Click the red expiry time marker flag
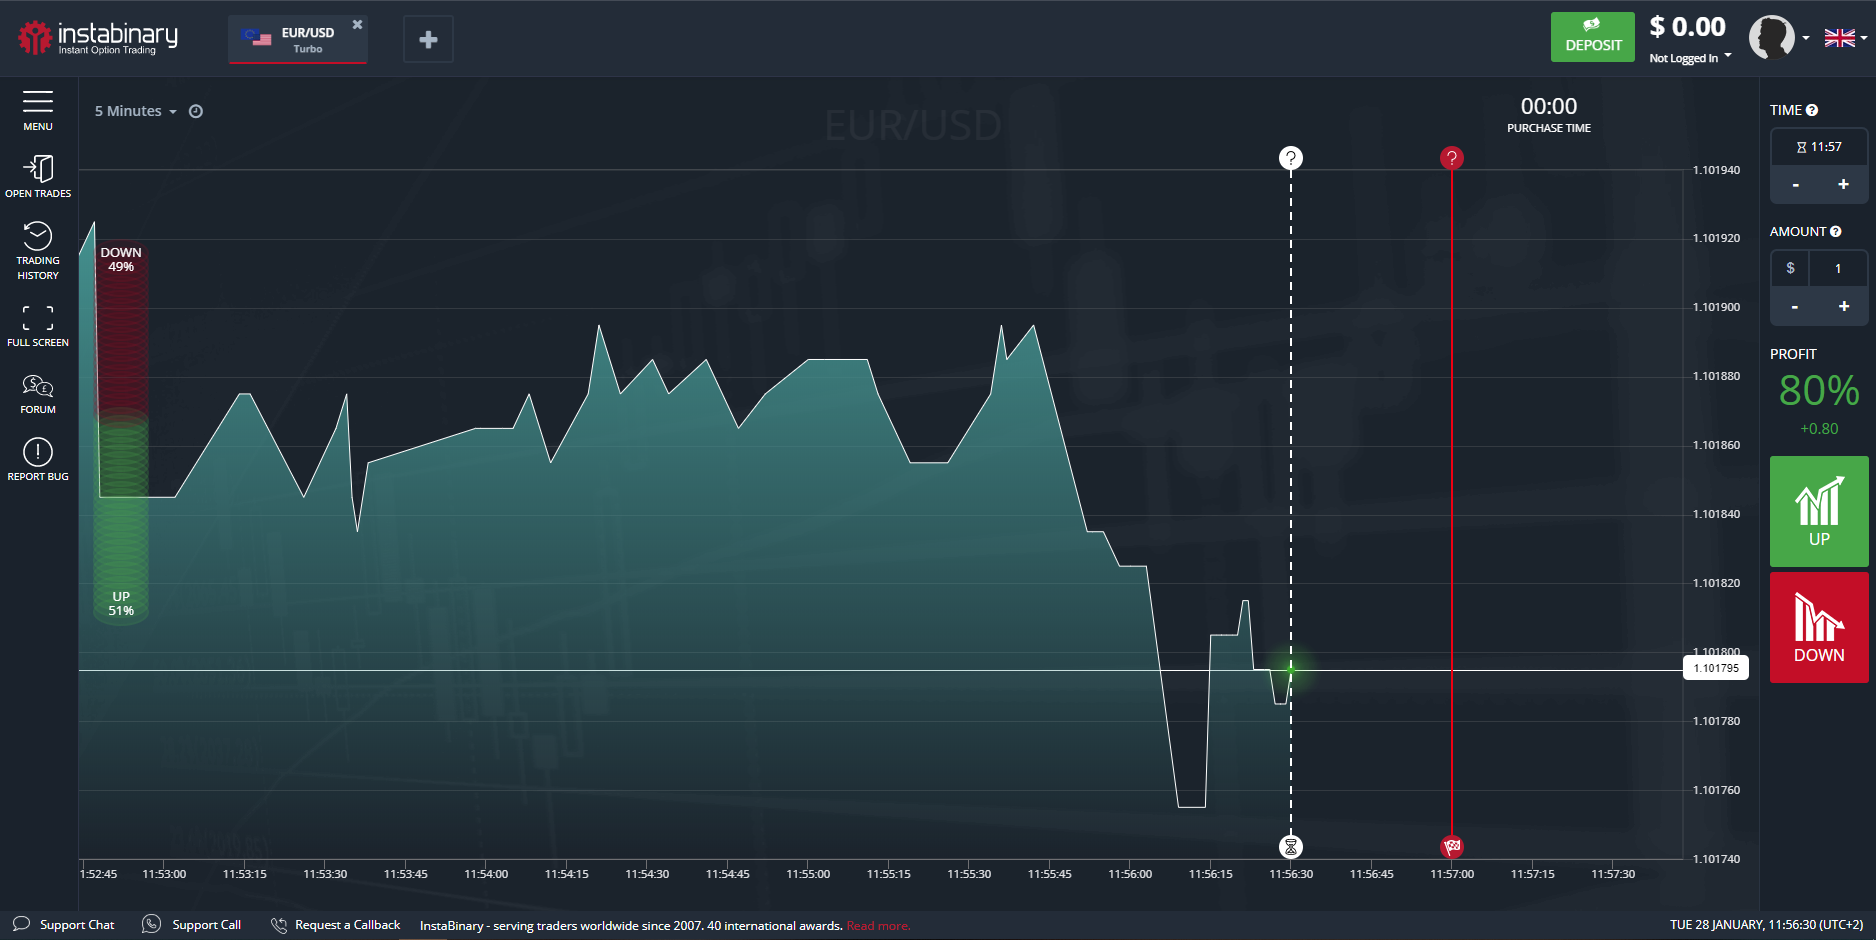The width and height of the screenshot is (1876, 940). pyautogui.click(x=1452, y=847)
